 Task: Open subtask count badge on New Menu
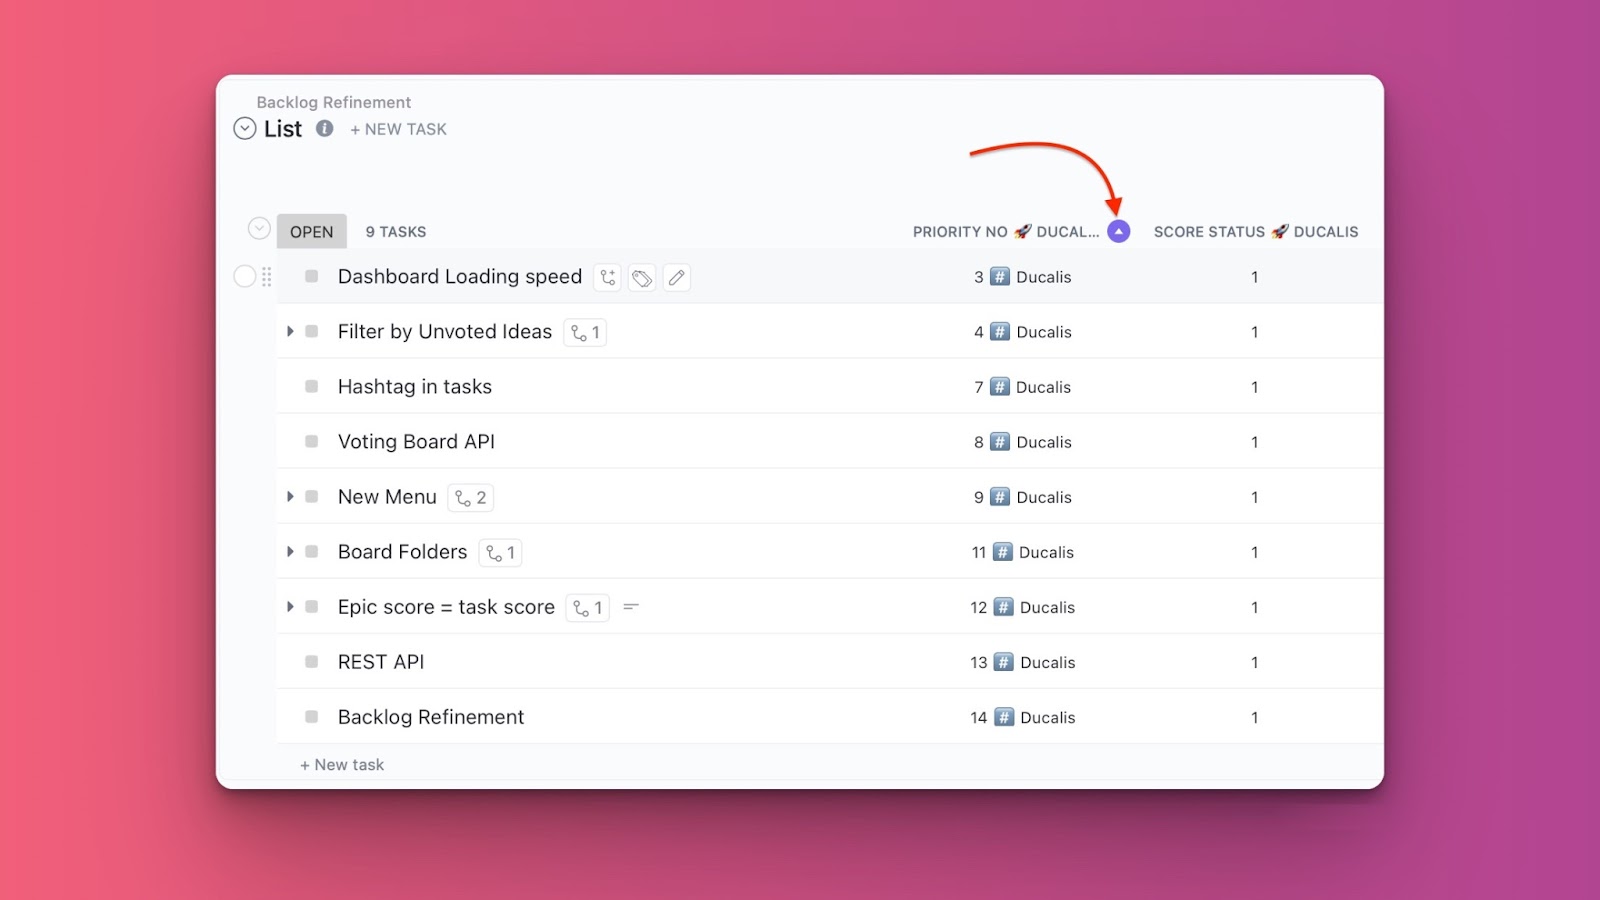pyautogui.click(x=471, y=498)
